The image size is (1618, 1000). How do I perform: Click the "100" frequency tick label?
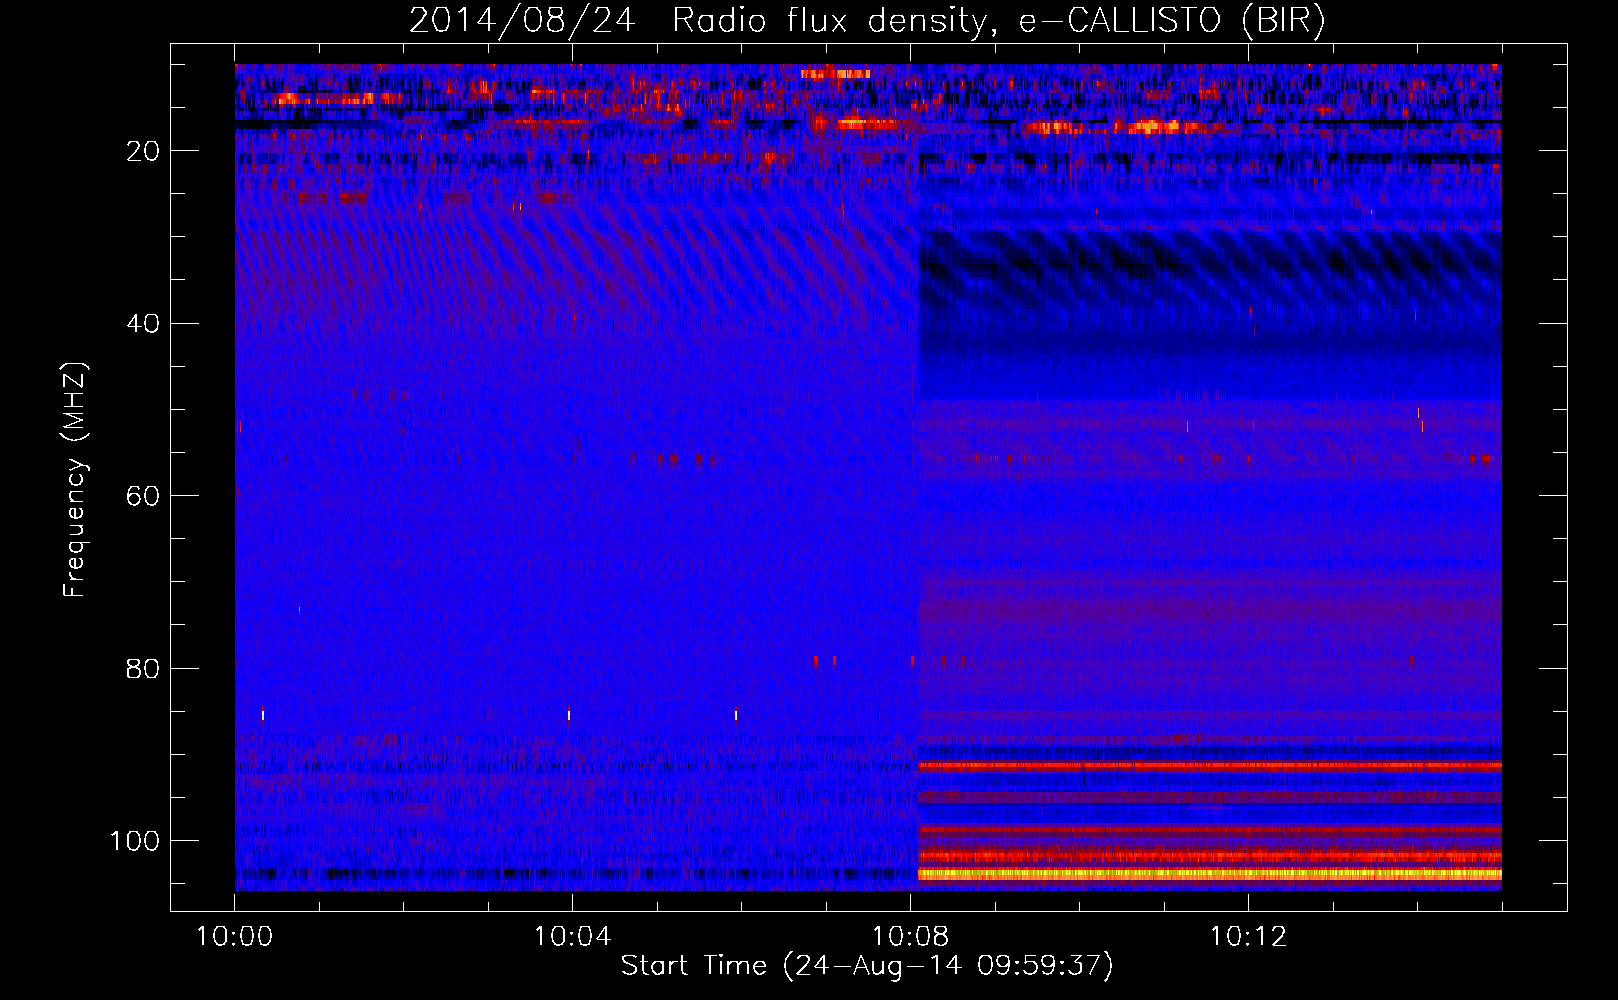click(135, 841)
